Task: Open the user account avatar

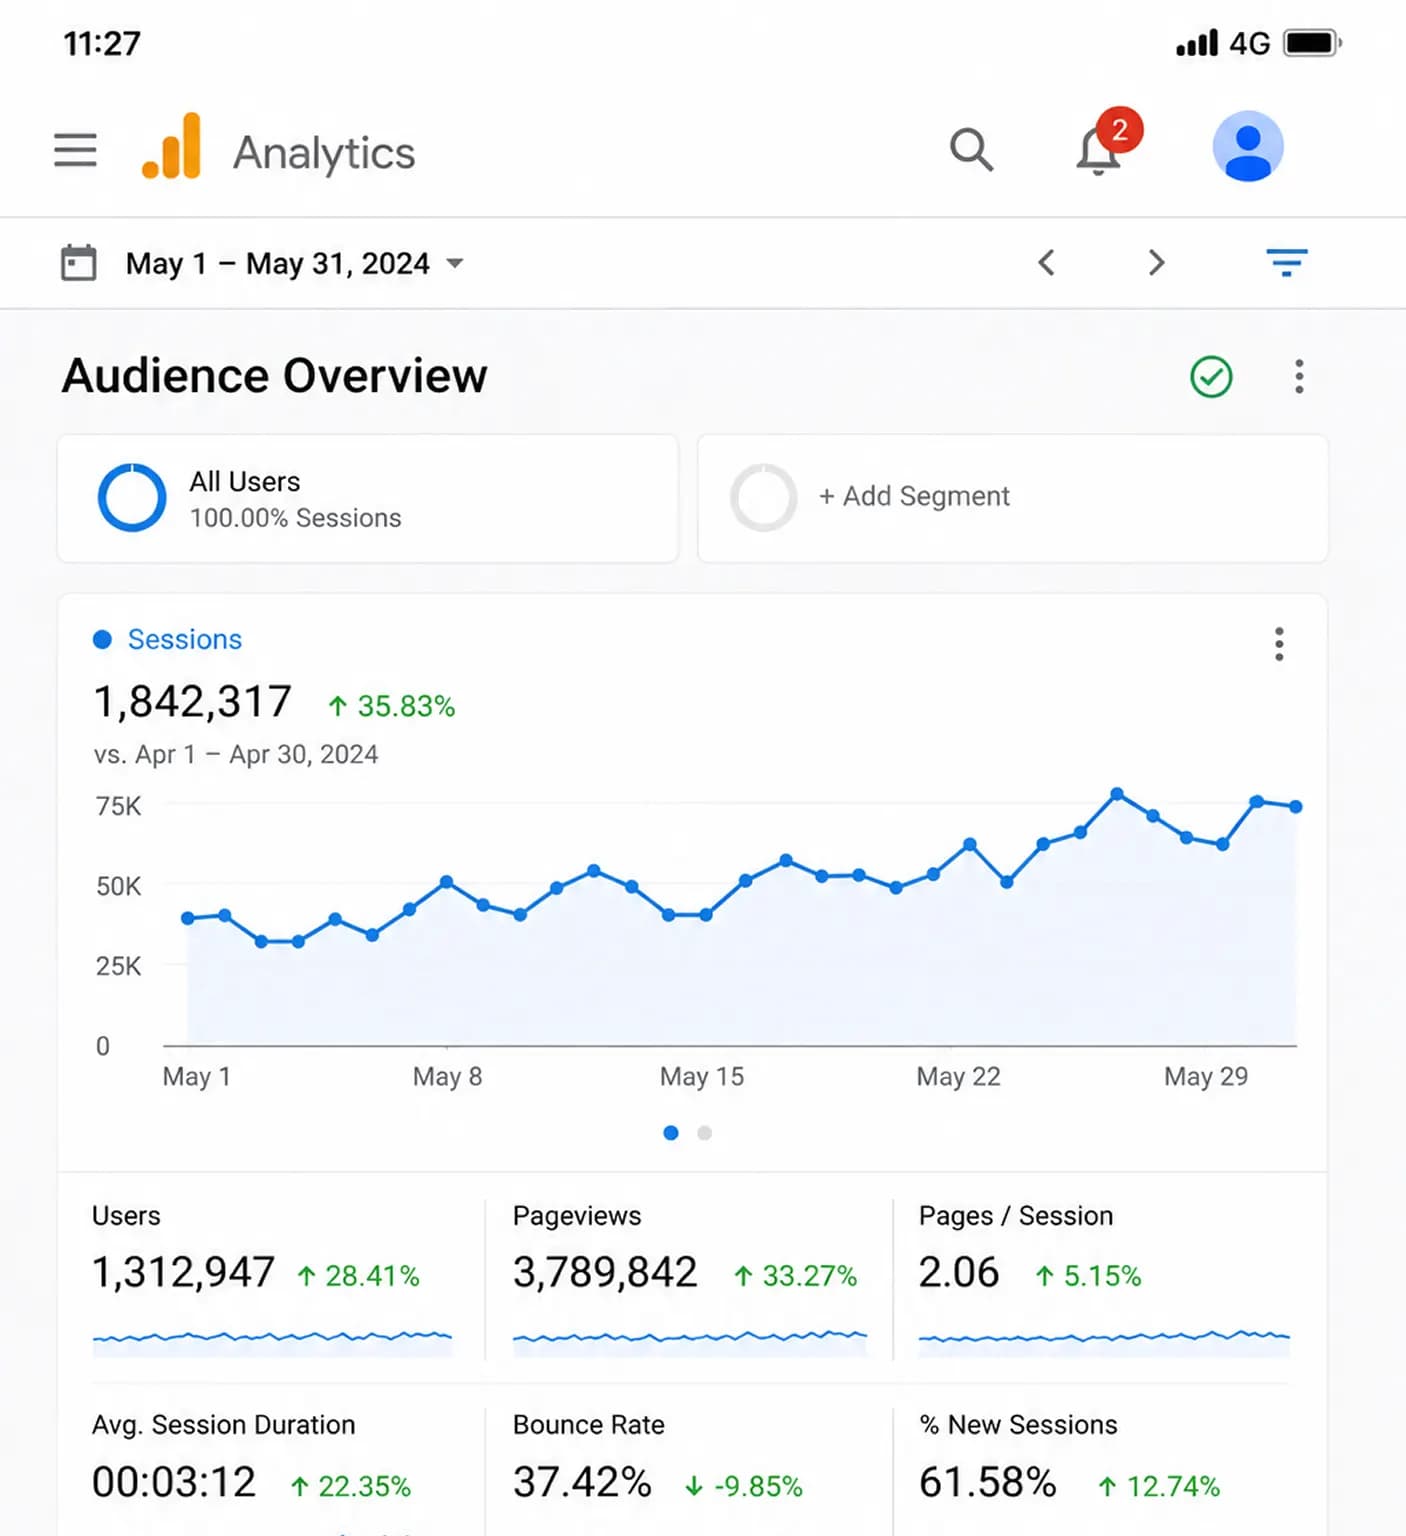Action: [x=1247, y=146]
